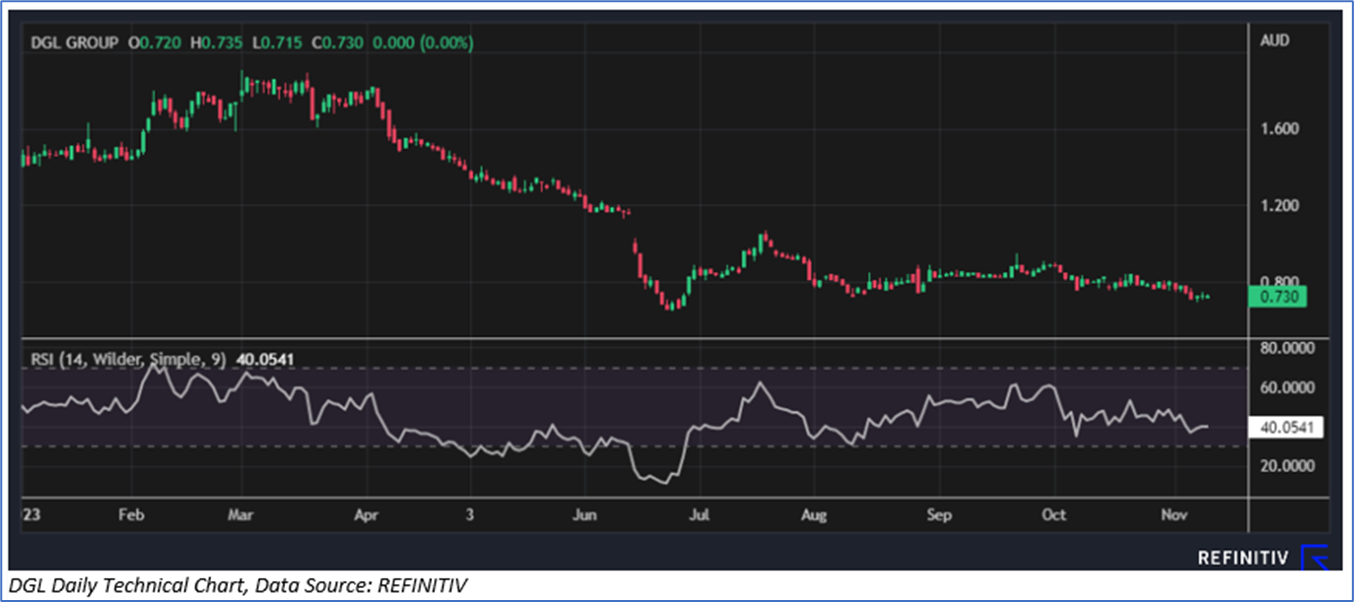Click the AUD currency label
Image resolution: width=1354 pixels, height=602 pixels.
(1275, 41)
